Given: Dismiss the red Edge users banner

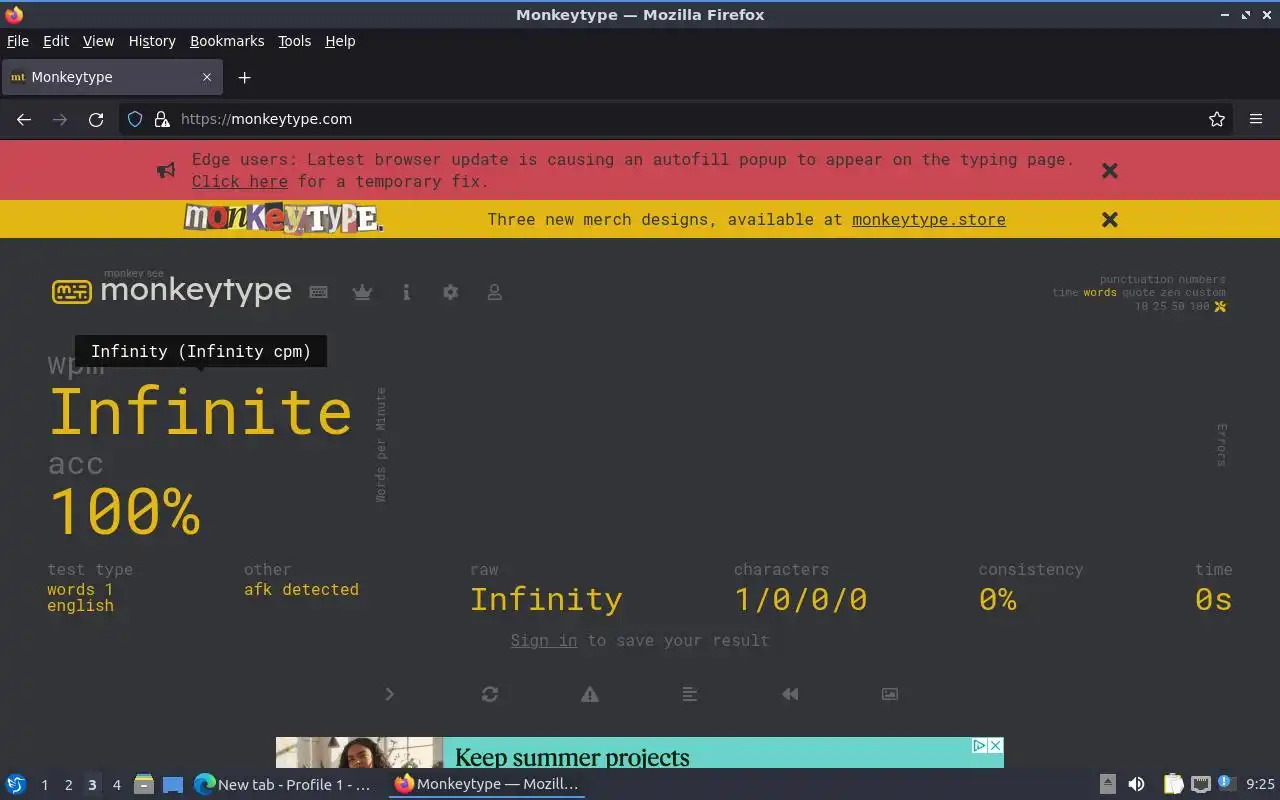Looking at the screenshot, I should click(x=1110, y=170).
